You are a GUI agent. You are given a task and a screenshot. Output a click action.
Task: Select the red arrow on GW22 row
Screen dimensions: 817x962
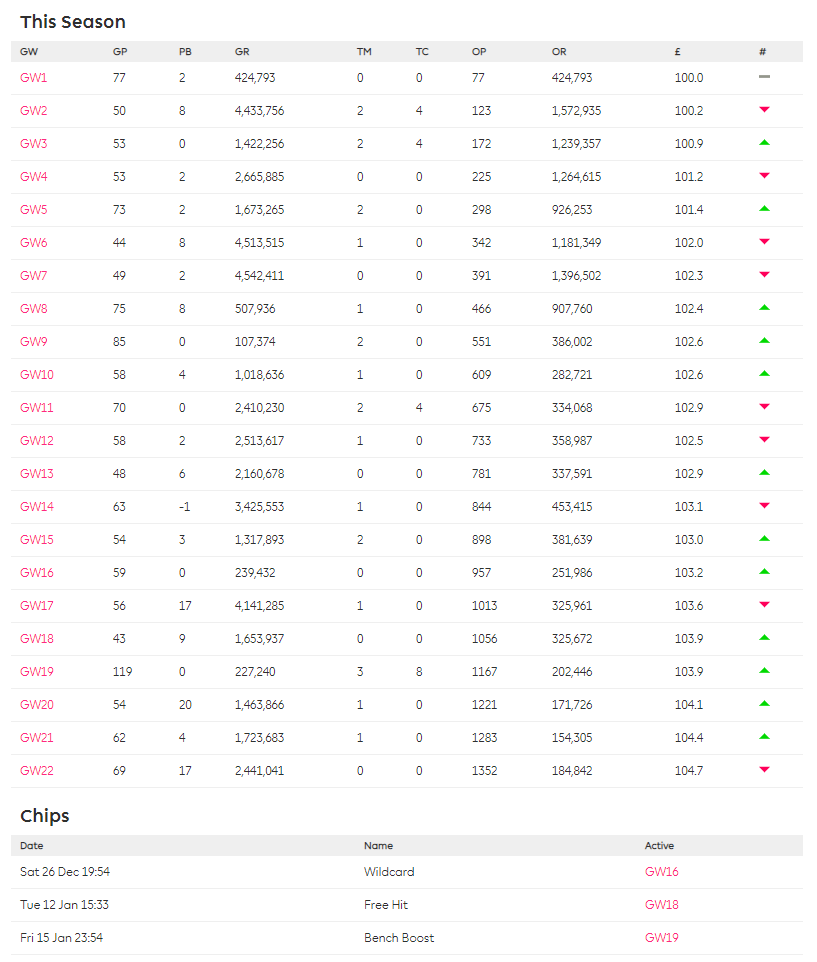point(765,770)
